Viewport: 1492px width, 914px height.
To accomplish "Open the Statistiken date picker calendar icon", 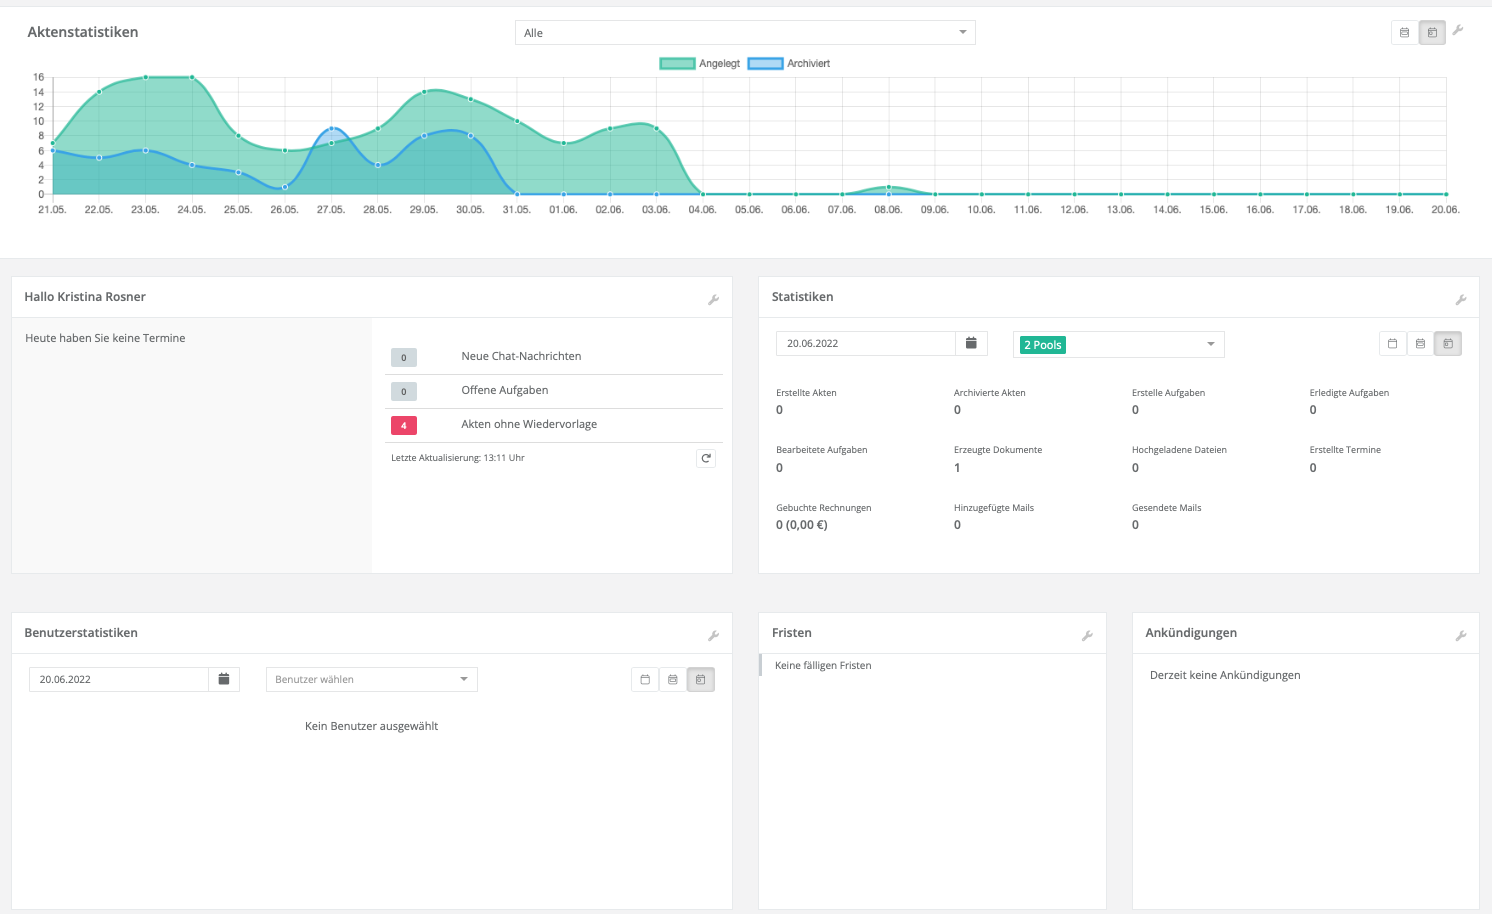I will 971,344.
